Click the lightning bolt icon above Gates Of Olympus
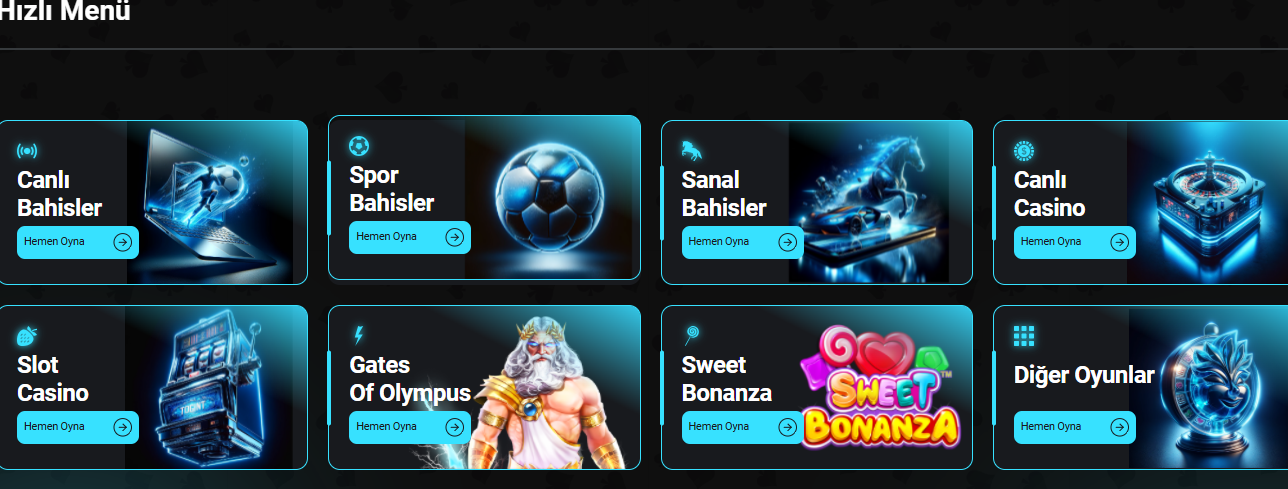The image size is (1288, 489). pos(359,333)
